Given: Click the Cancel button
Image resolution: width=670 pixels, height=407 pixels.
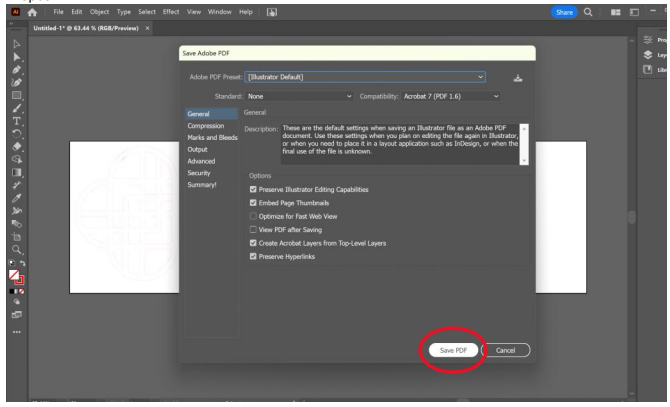Looking at the screenshot, I should (x=505, y=350).
